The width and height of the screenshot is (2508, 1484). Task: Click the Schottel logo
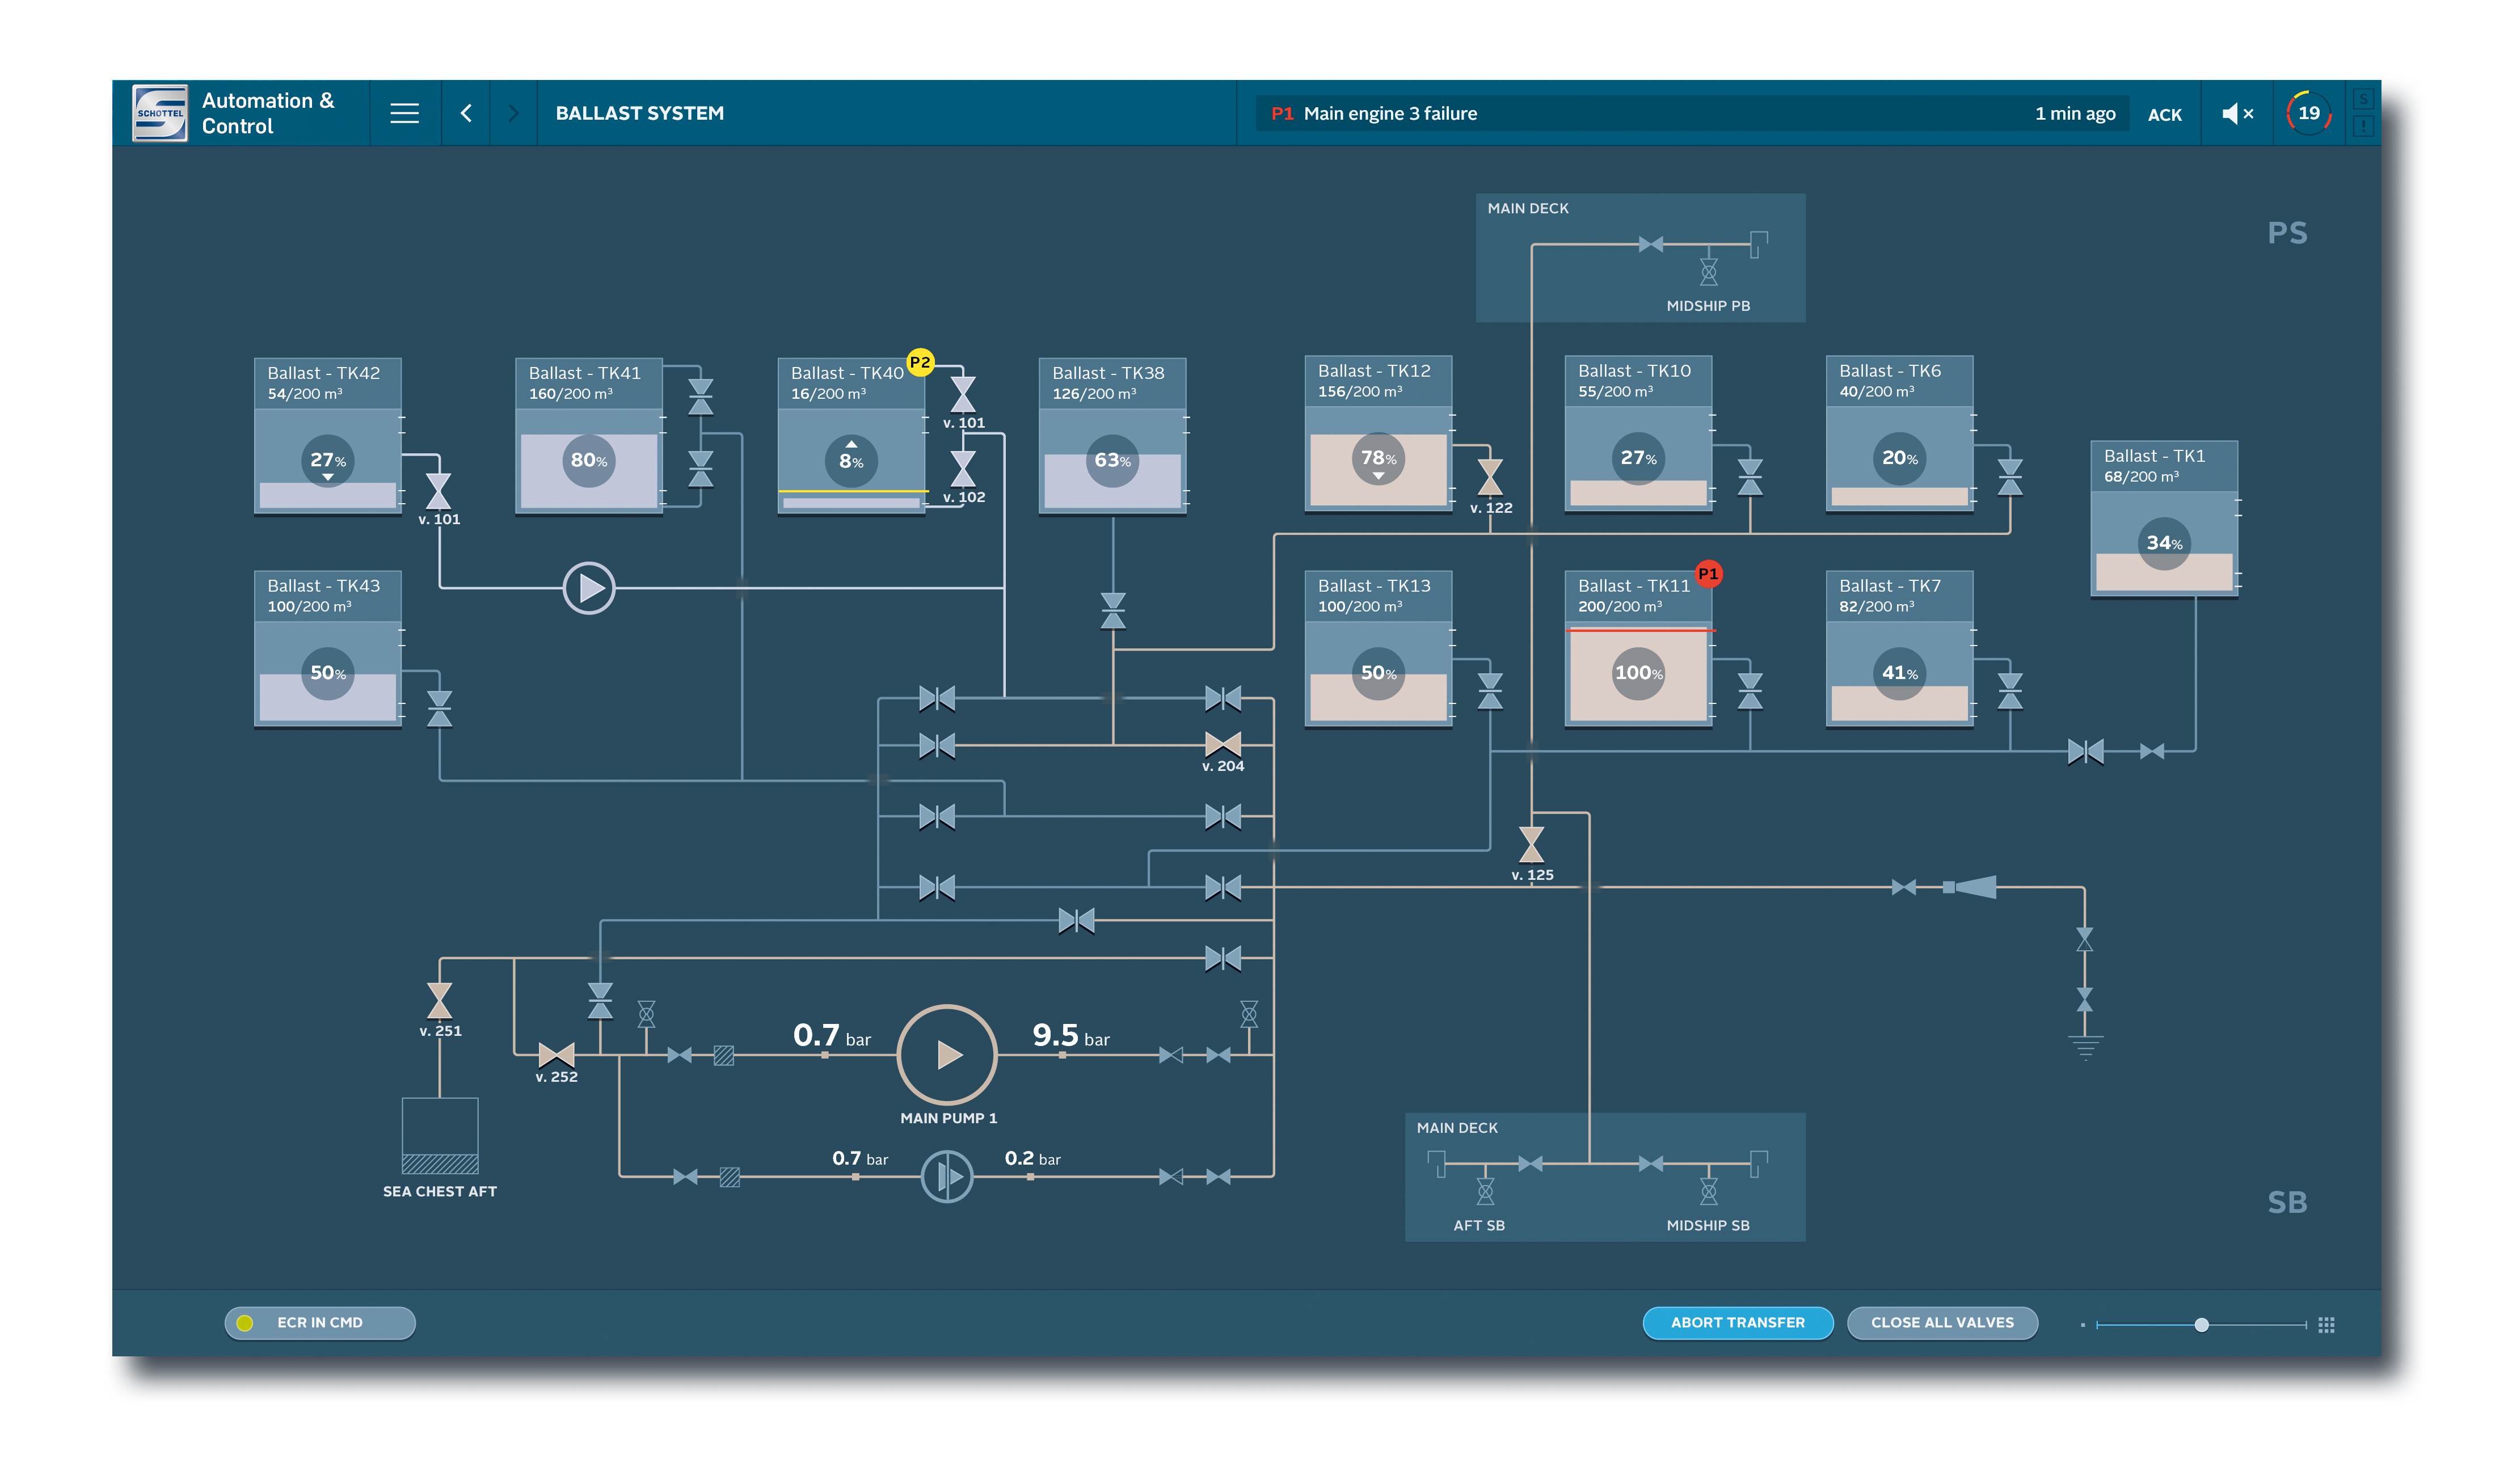pos(160,113)
